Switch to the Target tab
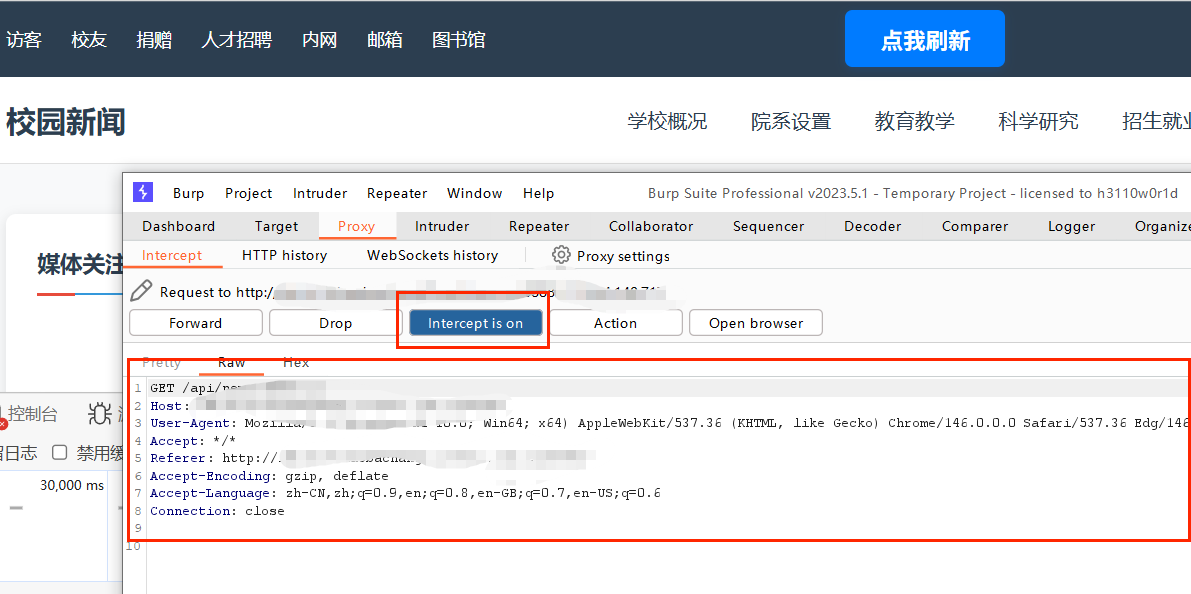This screenshot has height=594, width=1191. click(276, 226)
